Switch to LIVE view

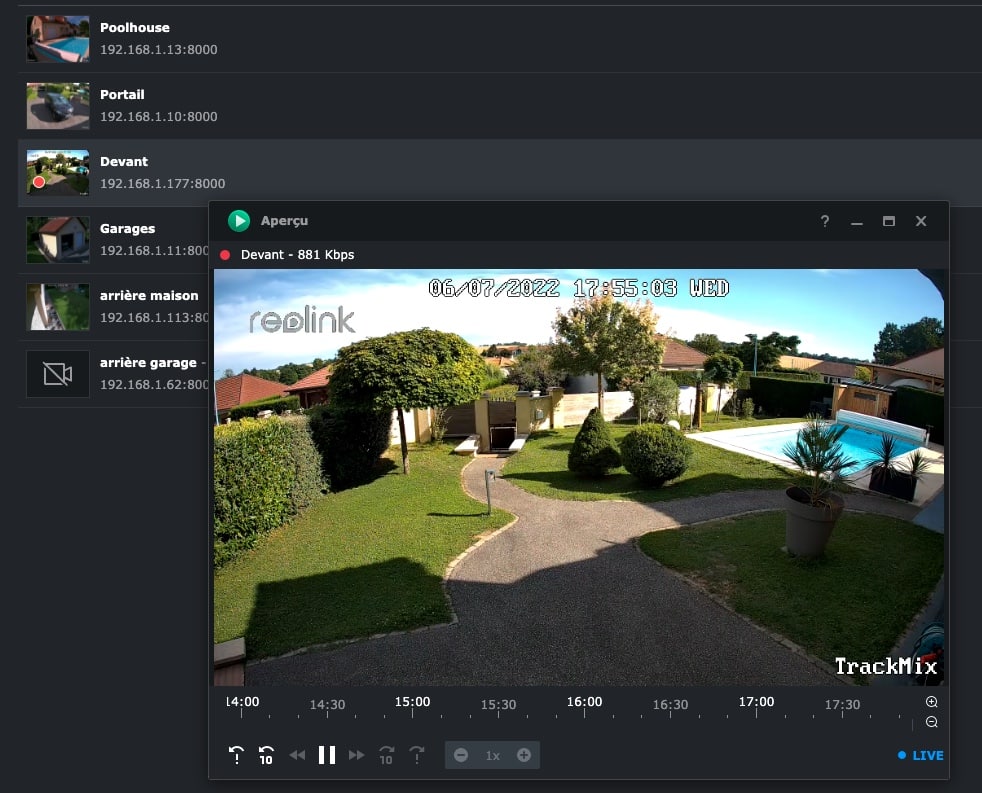pyautogui.click(x=921, y=755)
